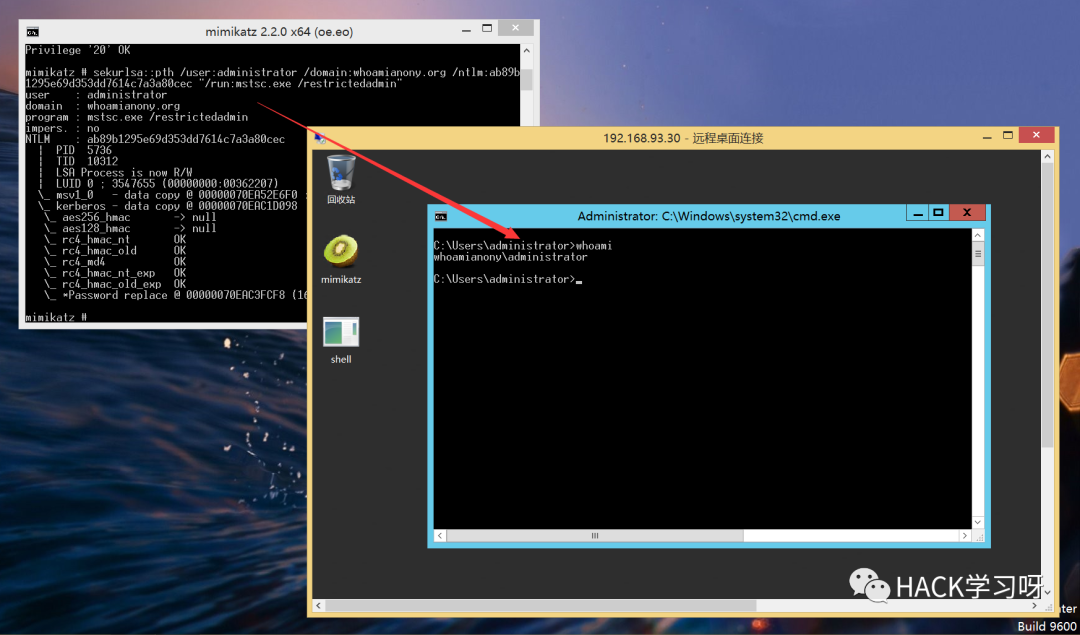Image resolution: width=1080 pixels, height=635 pixels.
Task: Click the "aes256_hmac -> null" line
Action: click(x=130, y=217)
